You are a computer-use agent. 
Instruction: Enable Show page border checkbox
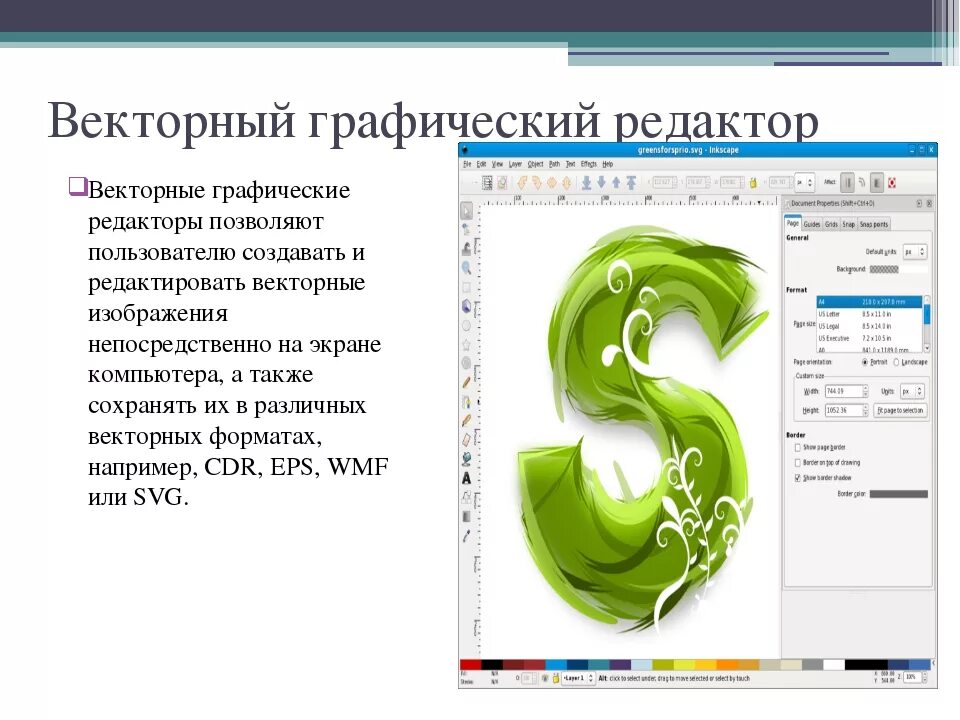click(797, 448)
